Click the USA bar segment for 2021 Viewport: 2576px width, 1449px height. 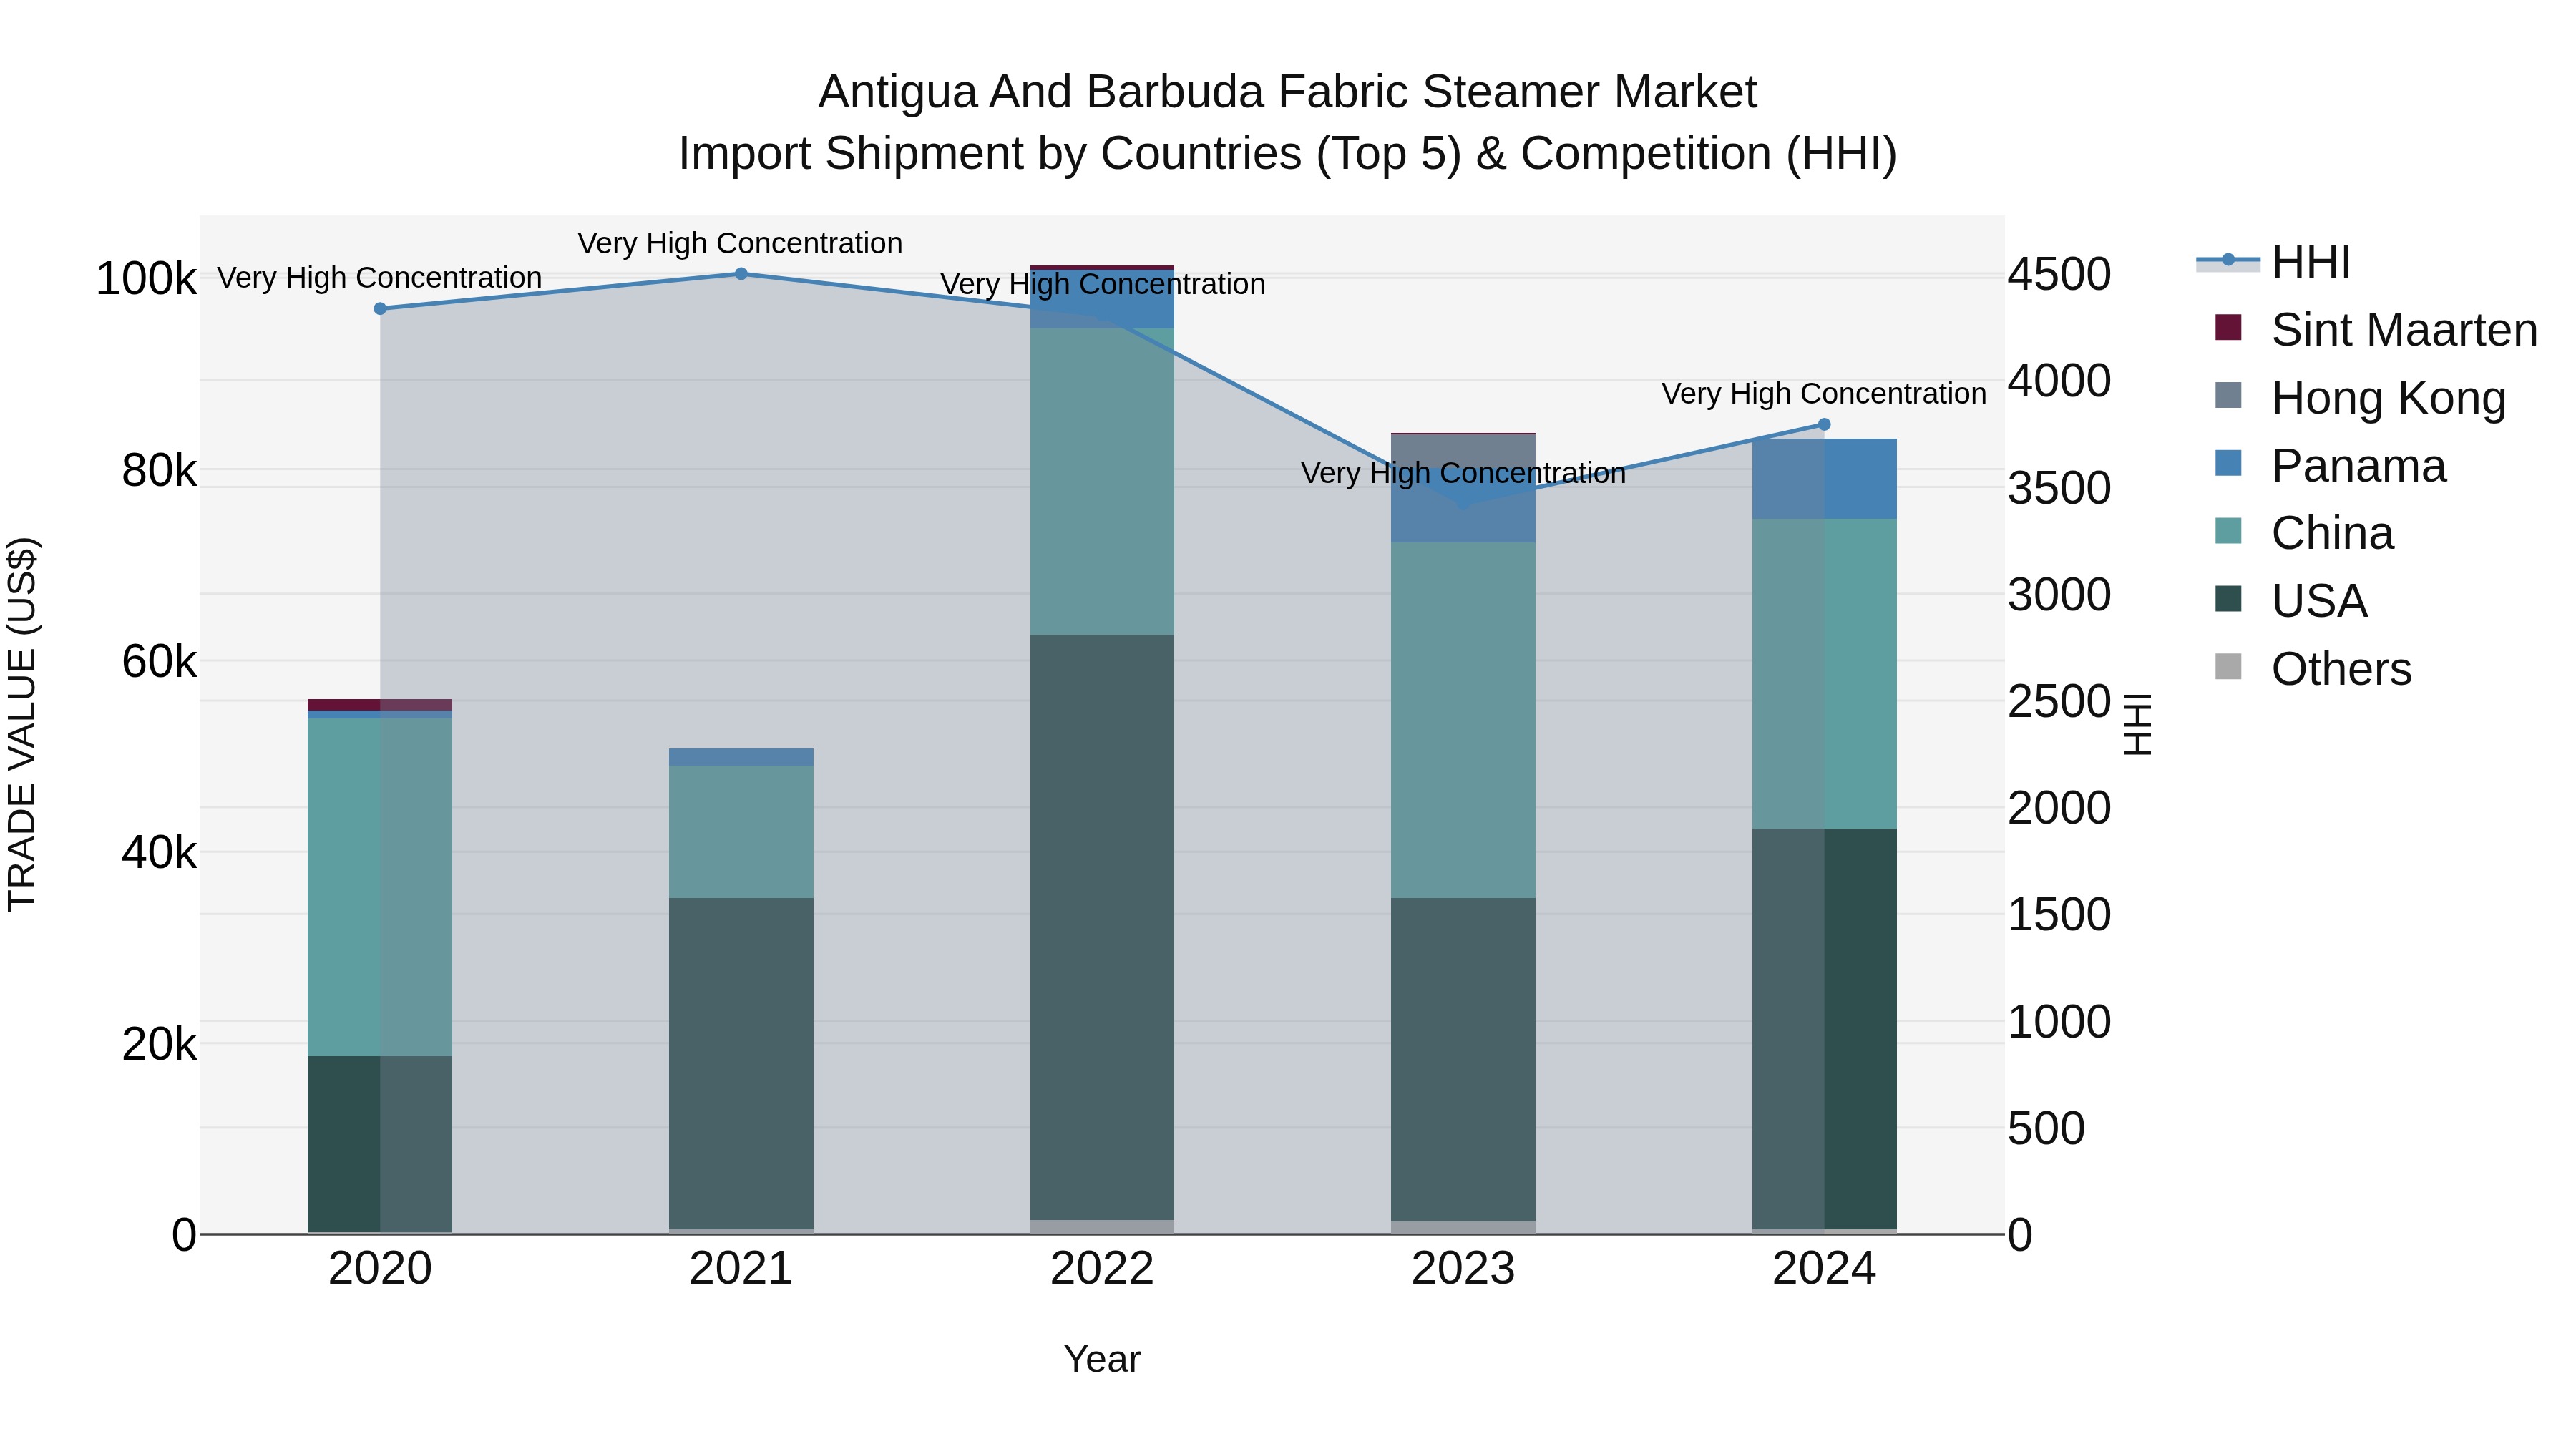pos(741,1064)
